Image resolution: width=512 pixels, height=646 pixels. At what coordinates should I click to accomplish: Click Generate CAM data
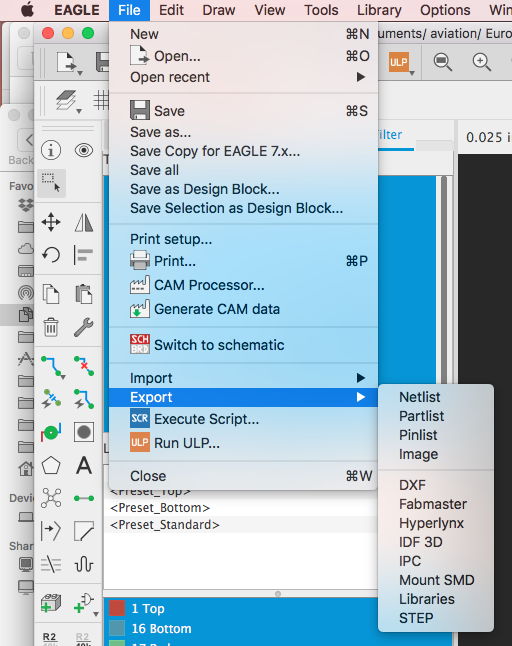[243, 309]
